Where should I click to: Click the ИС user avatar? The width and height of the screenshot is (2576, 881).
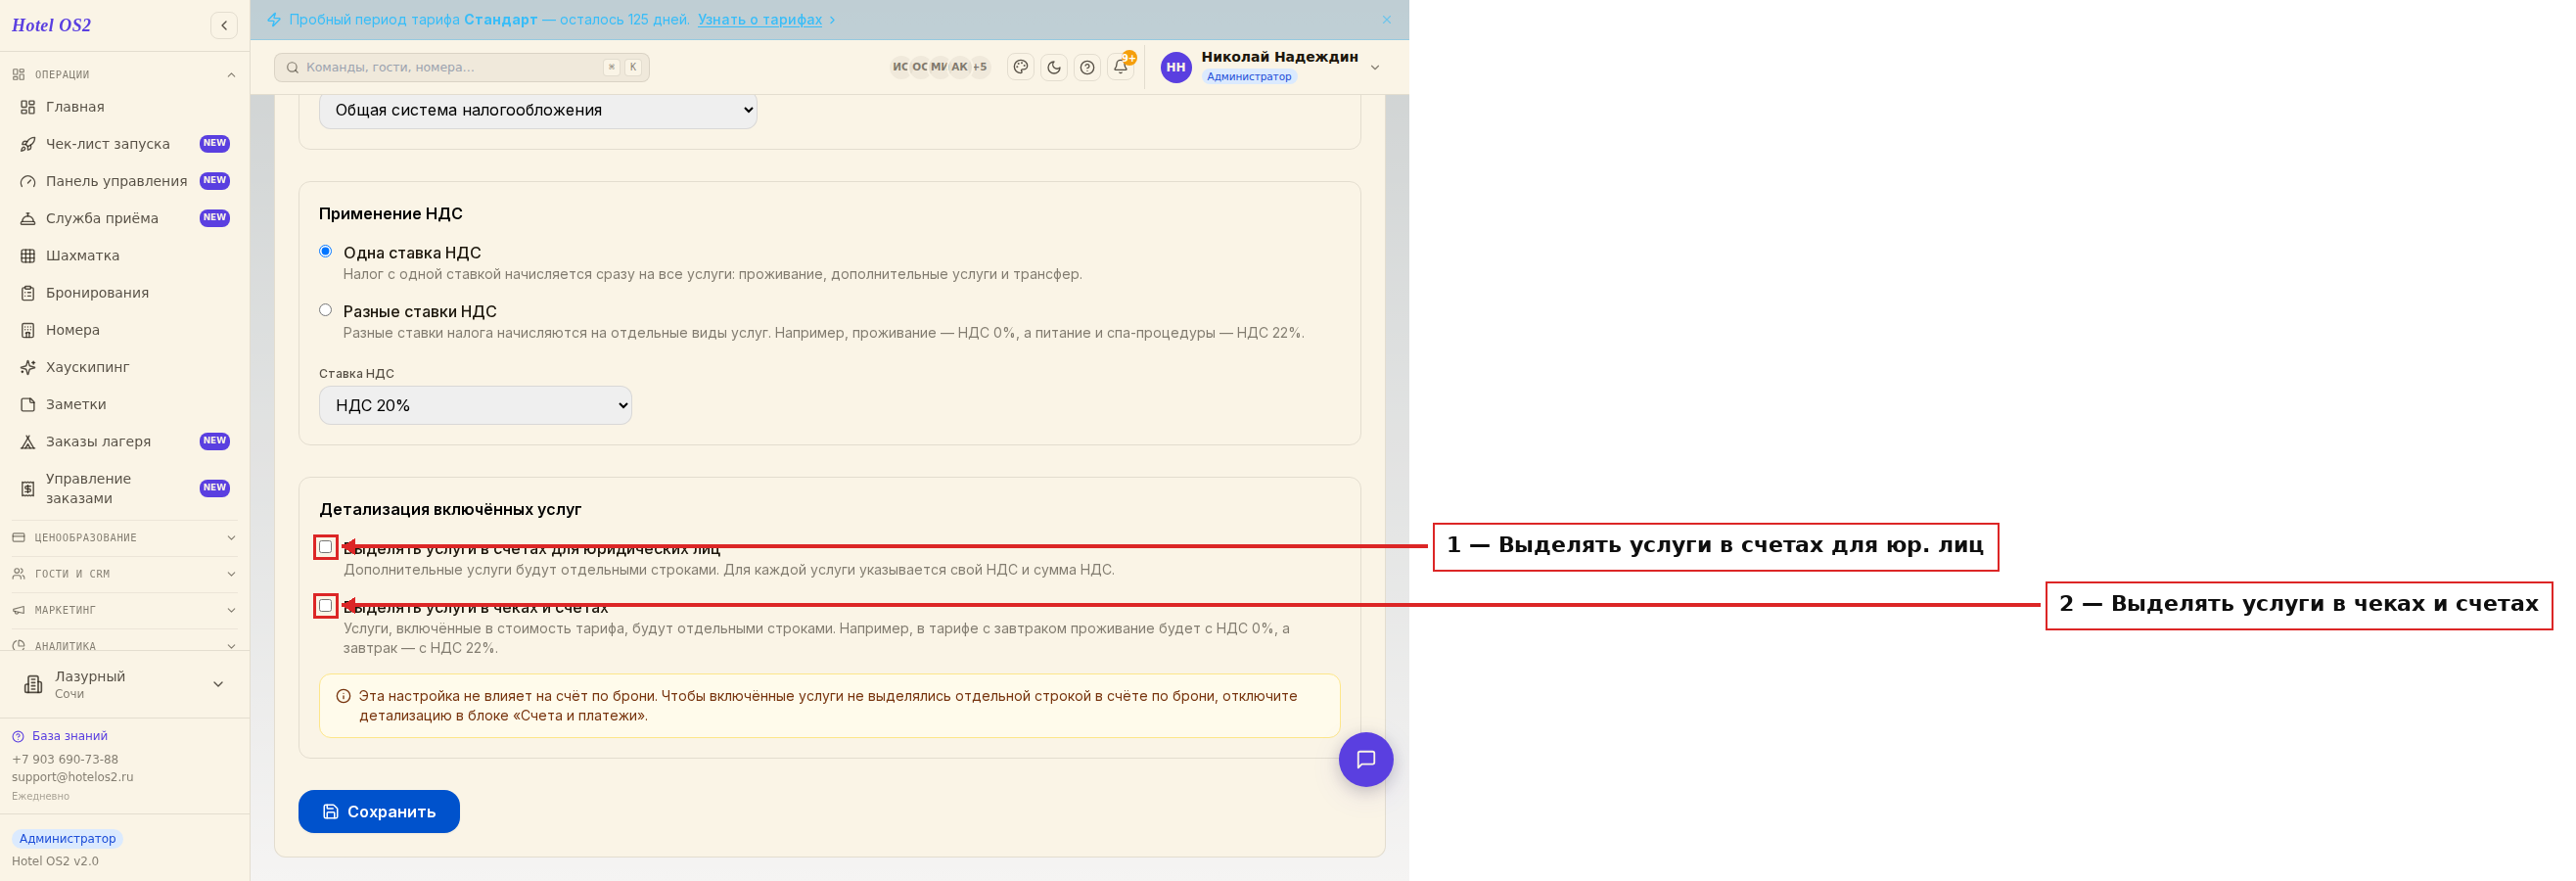[900, 67]
